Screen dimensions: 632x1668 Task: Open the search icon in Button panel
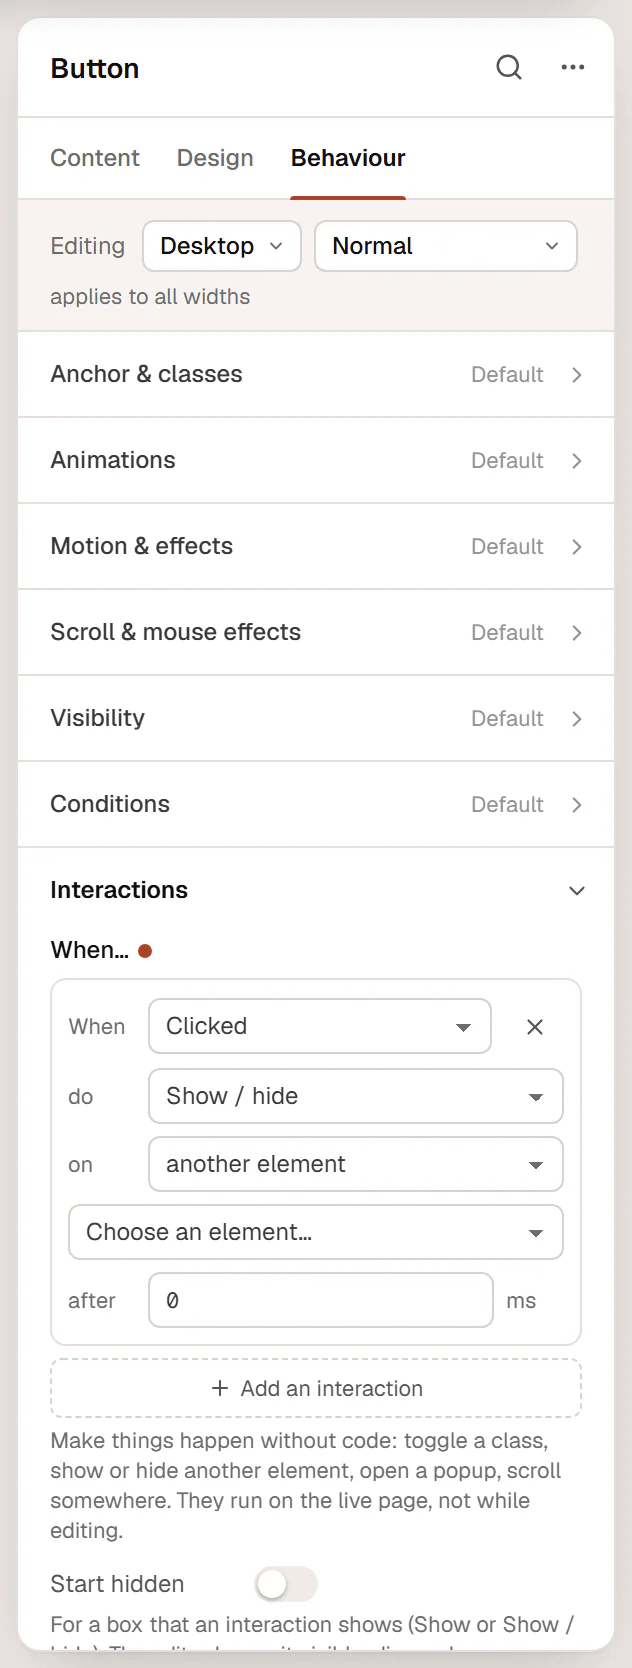pos(509,67)
